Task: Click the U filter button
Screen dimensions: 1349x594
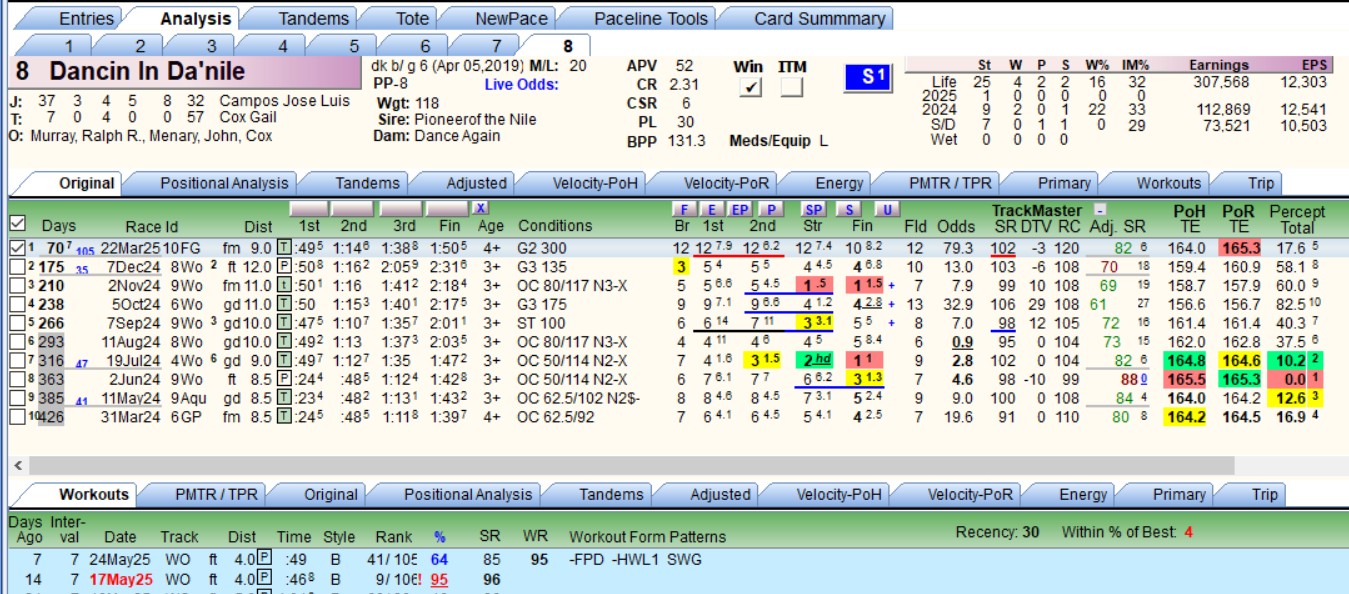Action: [885, 209]
